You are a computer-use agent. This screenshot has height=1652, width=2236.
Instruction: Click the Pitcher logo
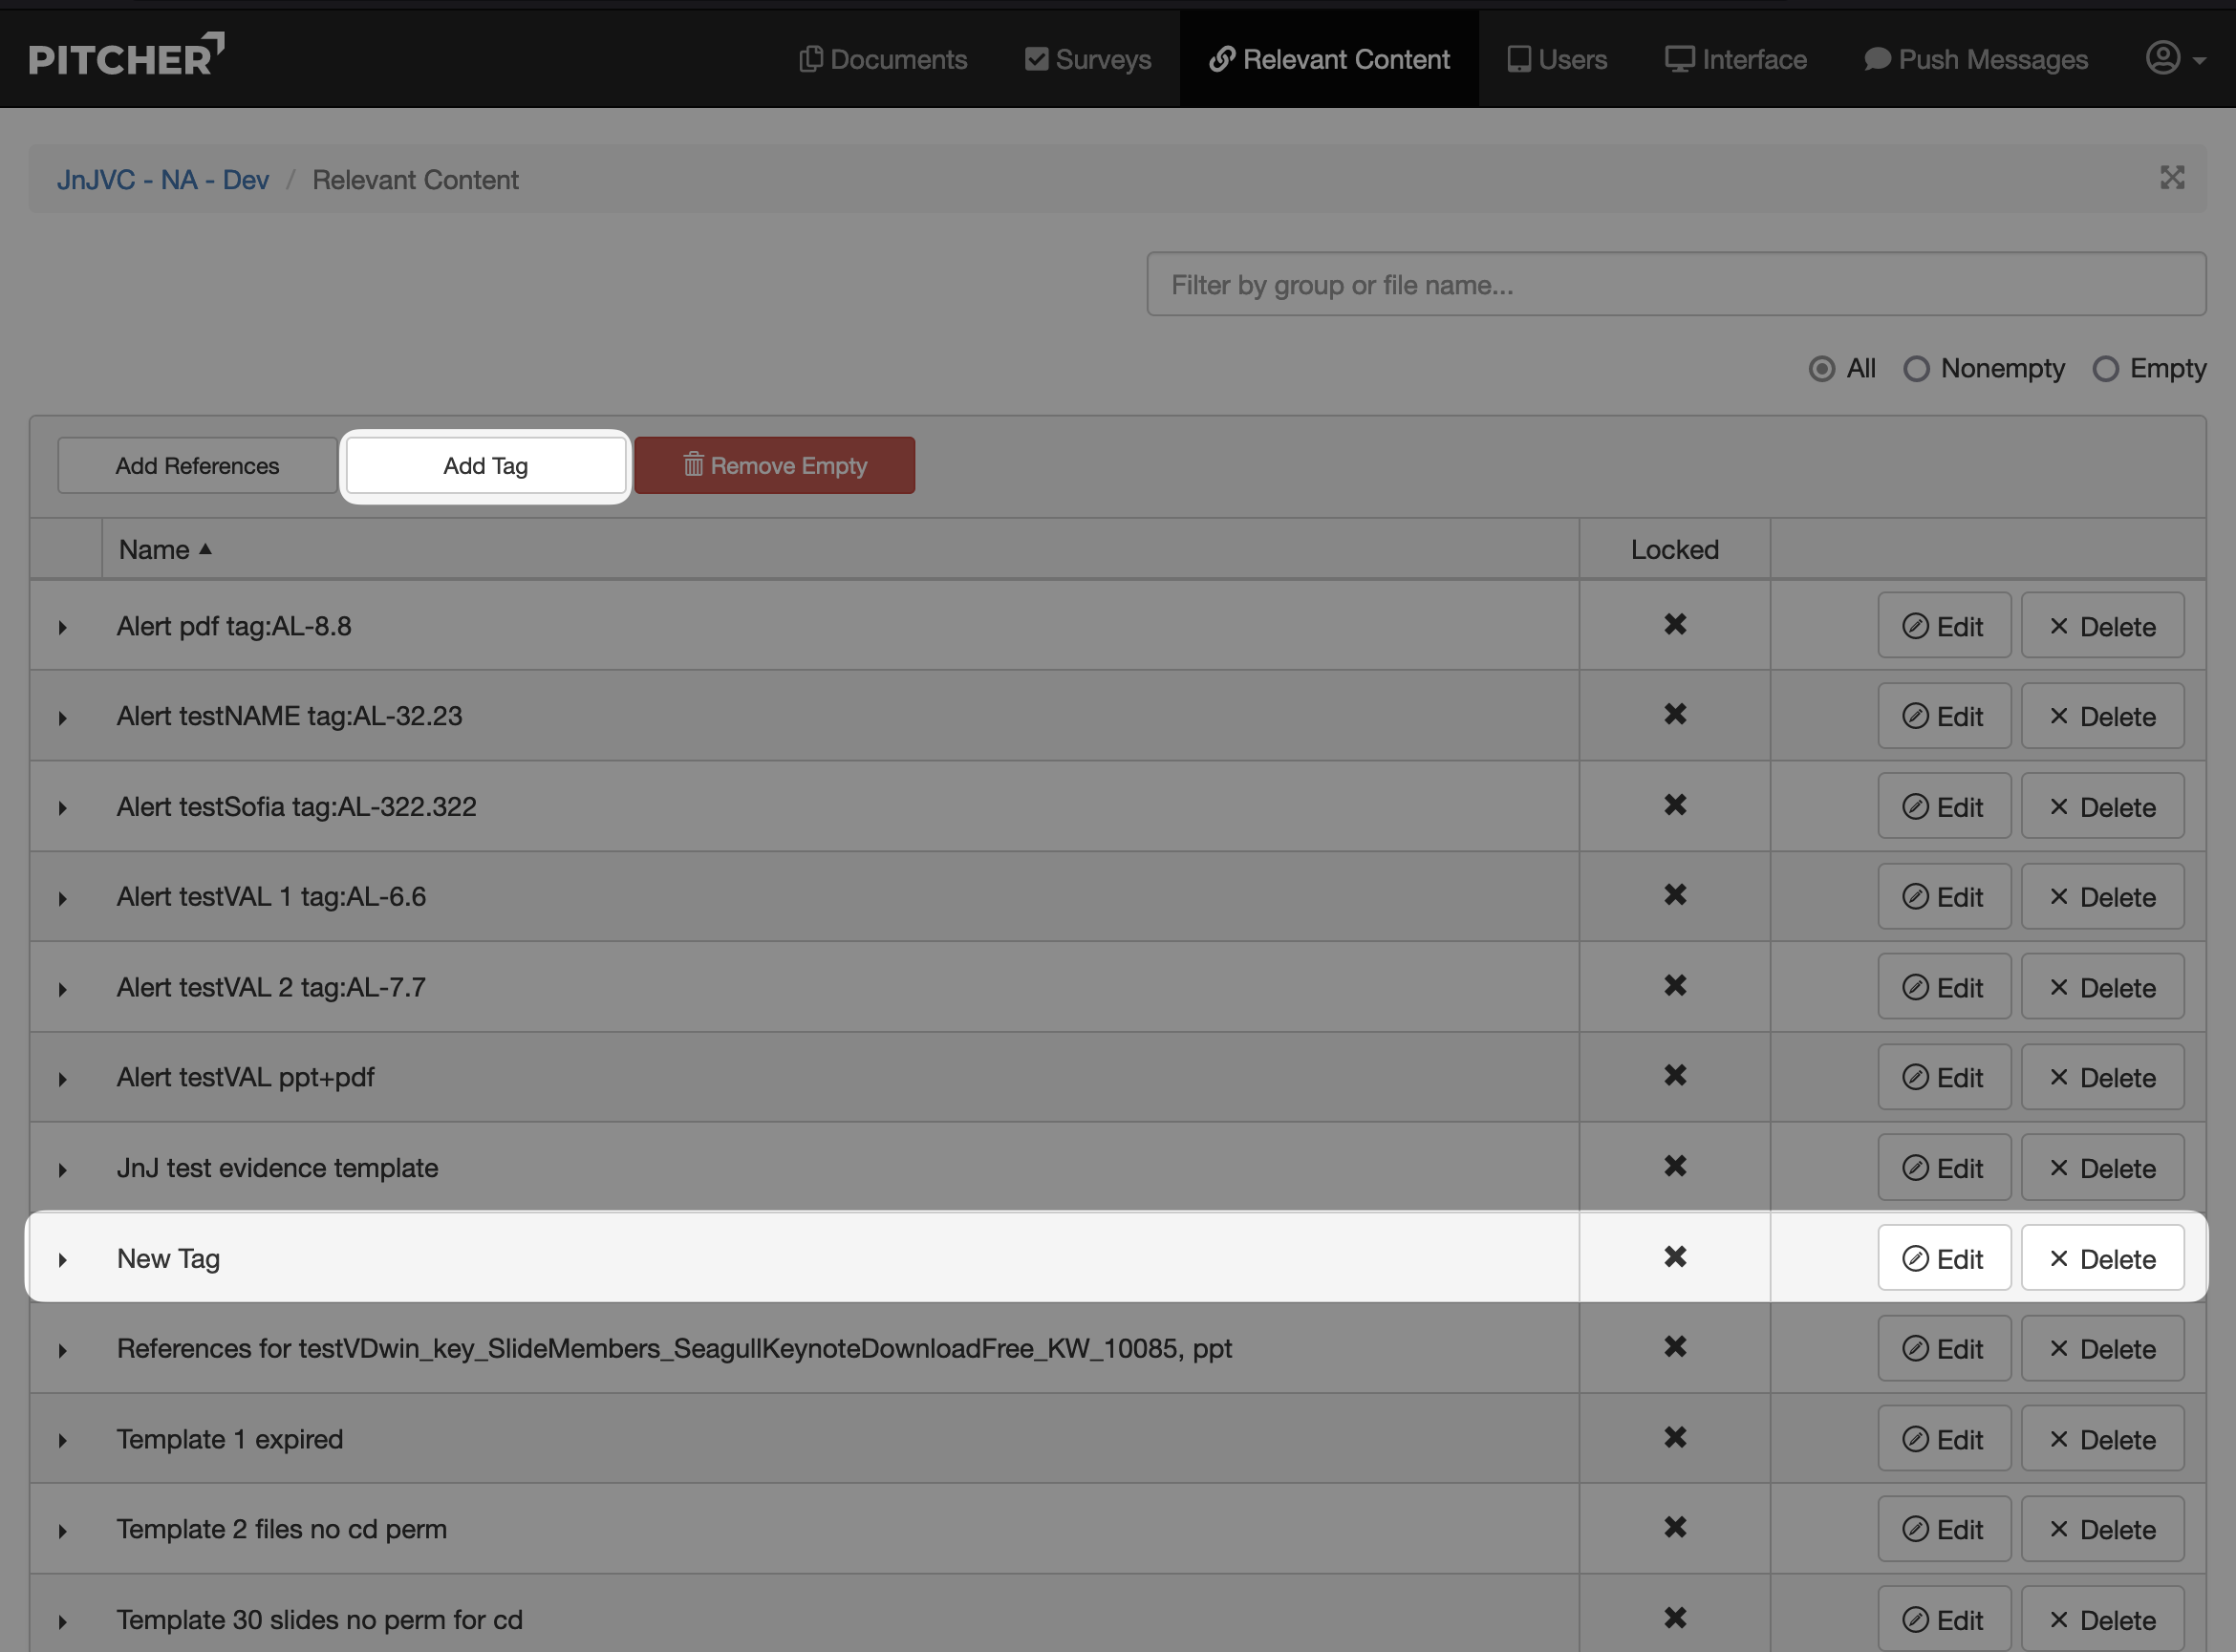(126, 57)
